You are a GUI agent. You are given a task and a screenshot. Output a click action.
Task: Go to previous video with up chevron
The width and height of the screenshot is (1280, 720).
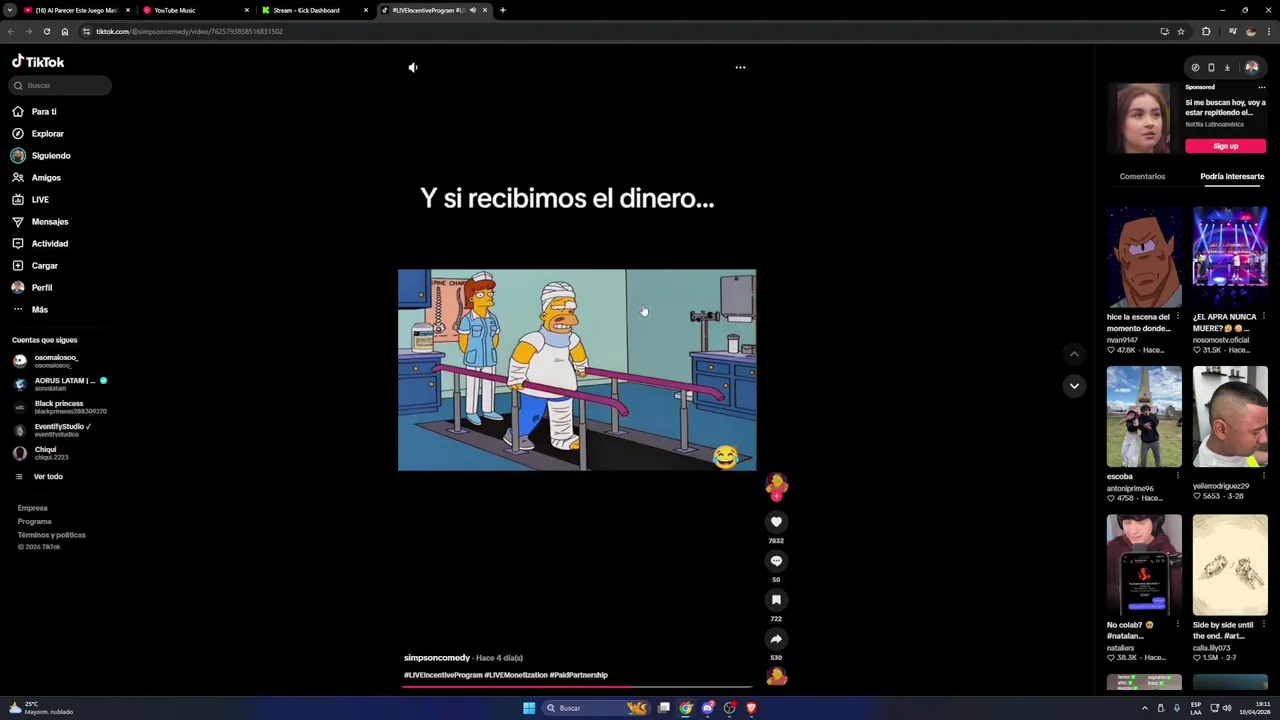1074,354
